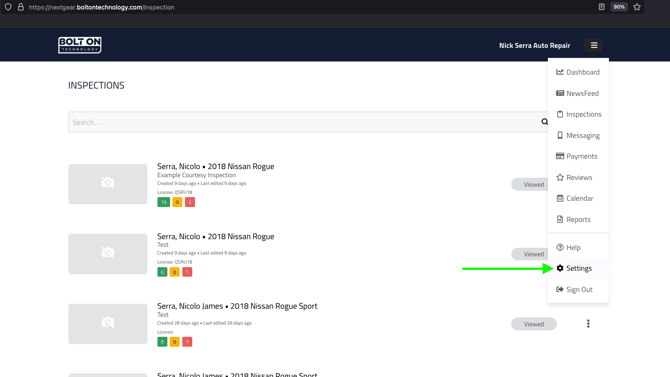
Task: Open the hamburger menu button
Action: (x=594, y=45)
